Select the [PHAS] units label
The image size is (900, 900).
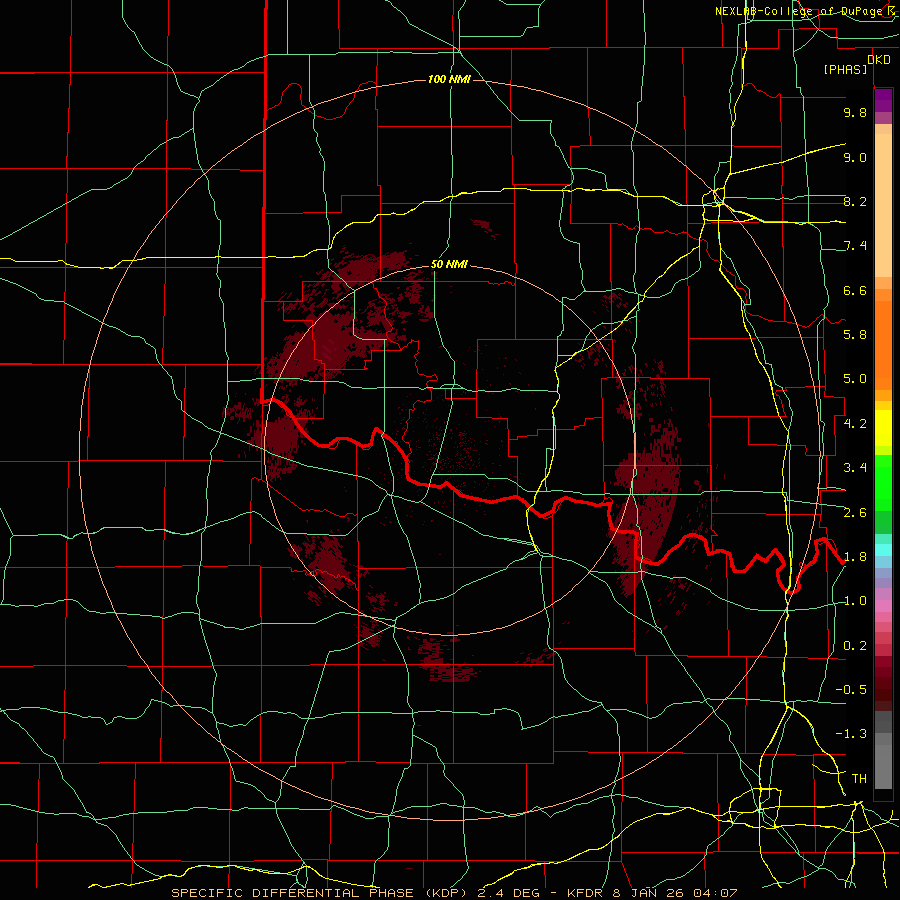(x=845, y=70)
